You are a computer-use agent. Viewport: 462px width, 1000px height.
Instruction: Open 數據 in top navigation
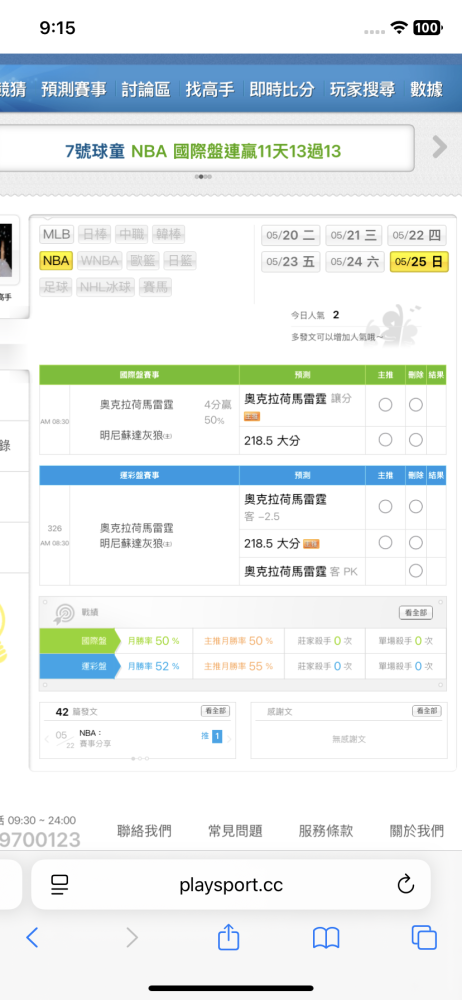[426, 89]
